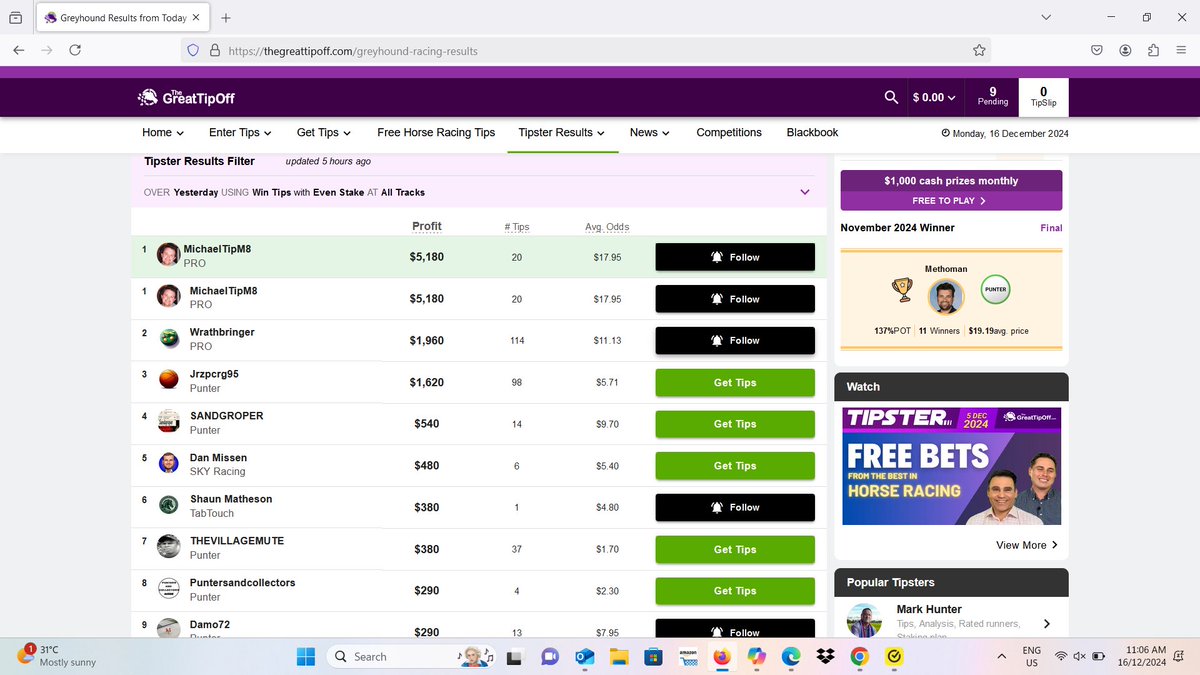Open Google Chrome from the taskbar

(859, 656)
